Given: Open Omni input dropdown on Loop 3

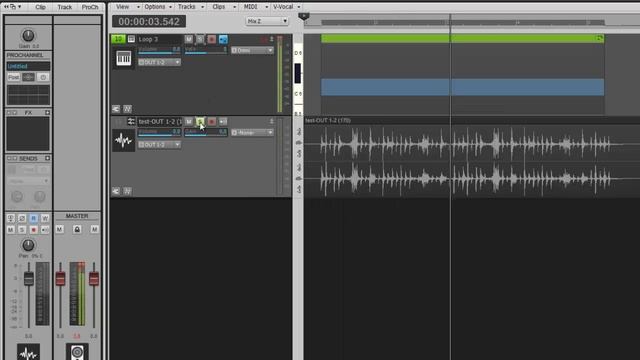Looking at the screenshot, I should [x=252, y=50].
